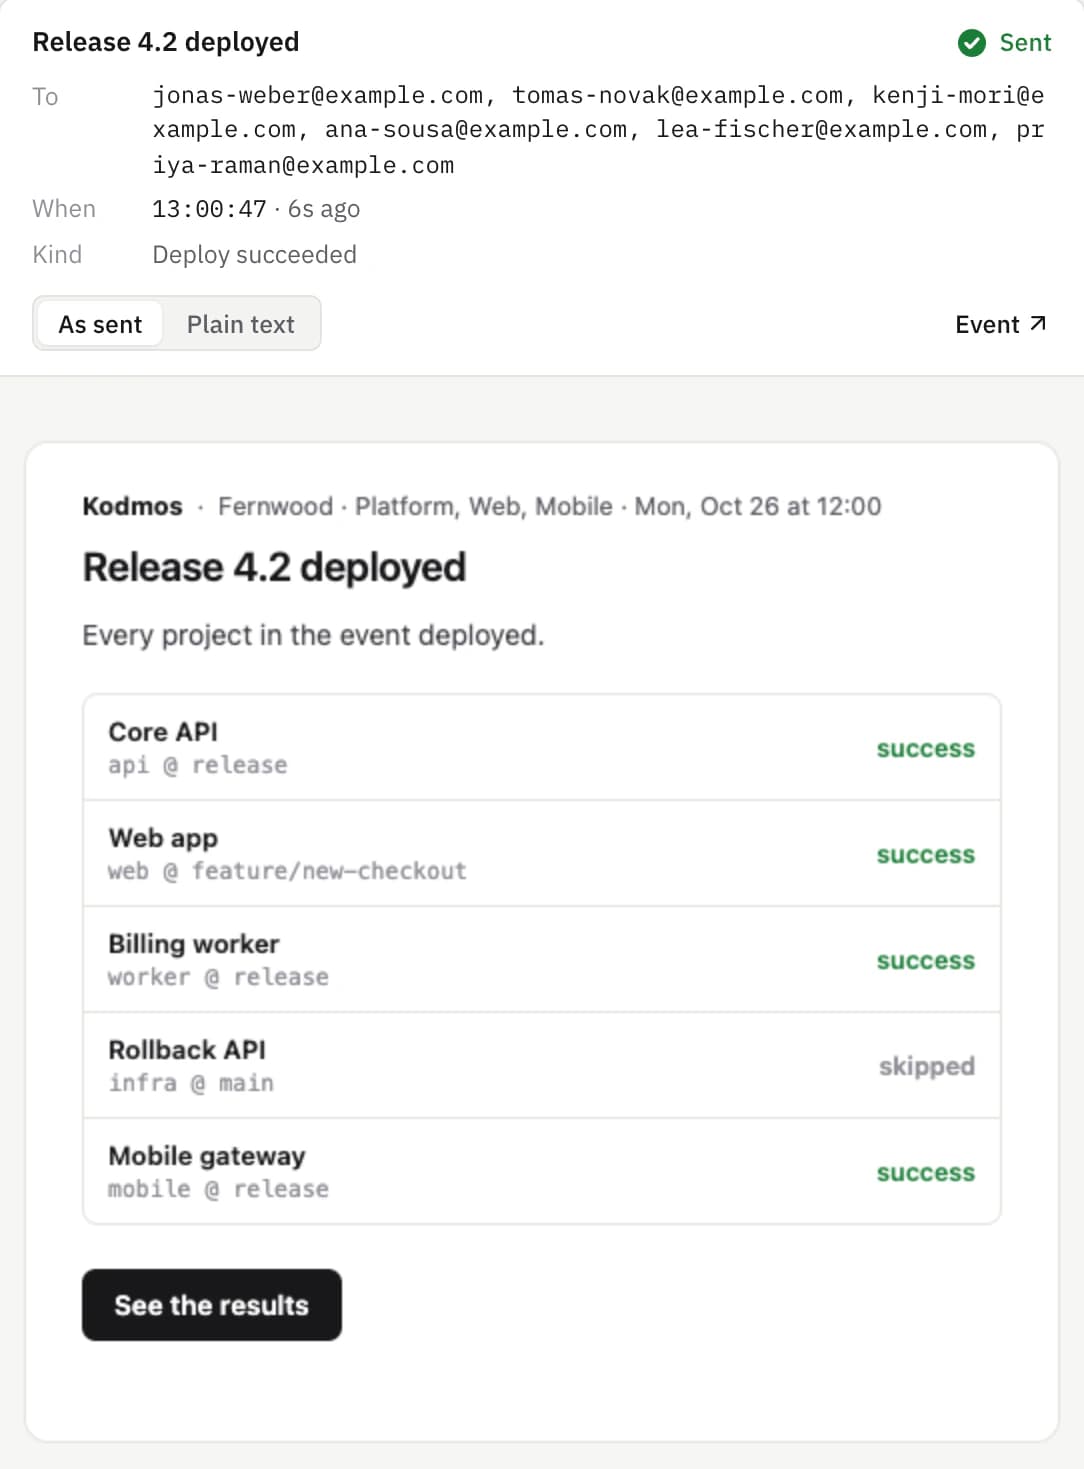Click the See the results button

tap(212, 1305)
